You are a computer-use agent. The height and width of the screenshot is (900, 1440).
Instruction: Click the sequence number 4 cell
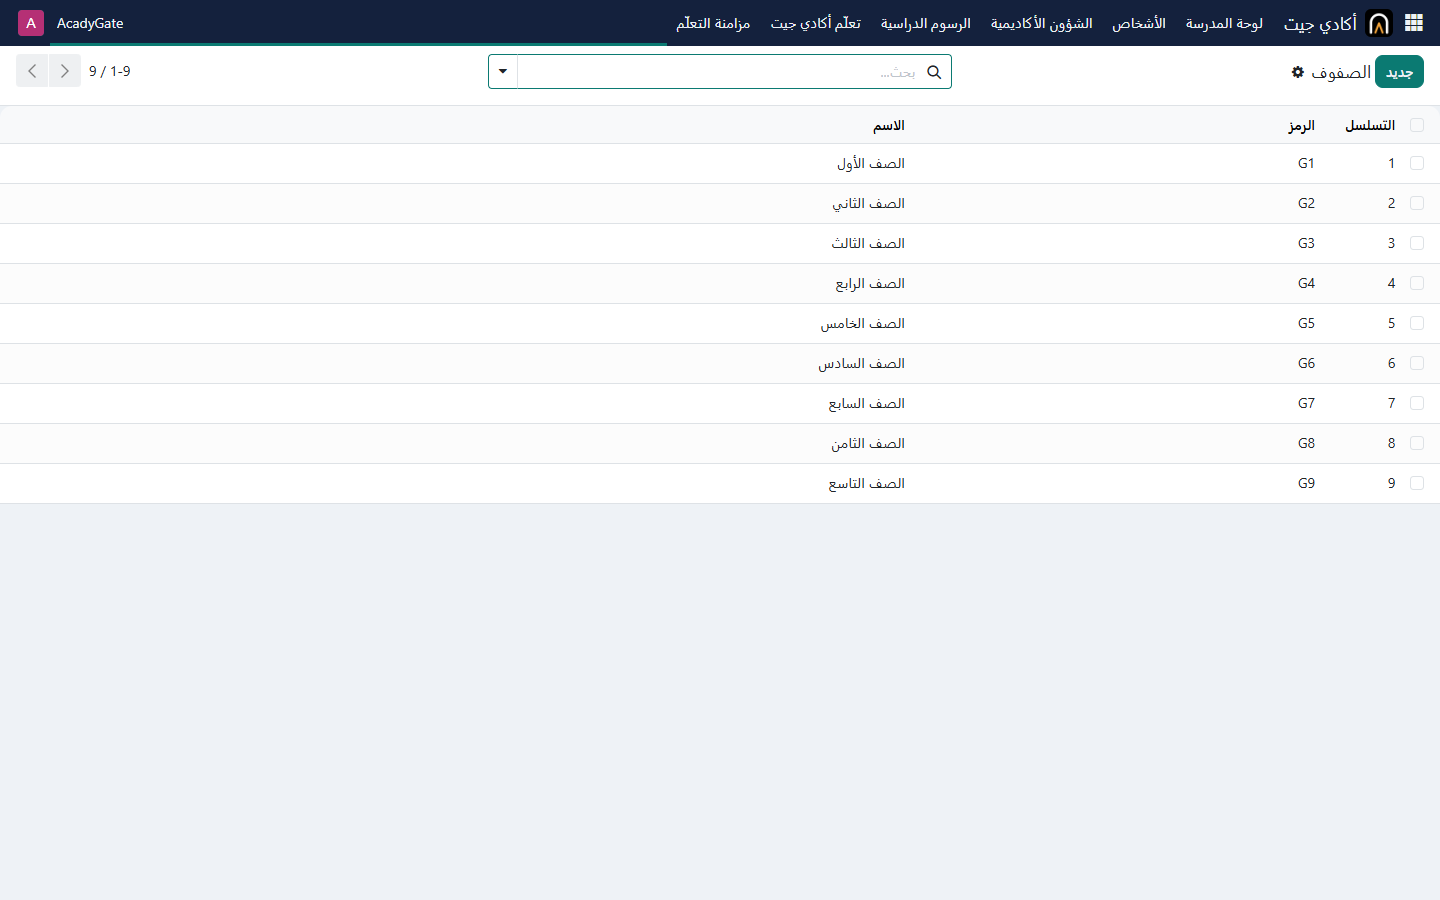(1391, 283)
